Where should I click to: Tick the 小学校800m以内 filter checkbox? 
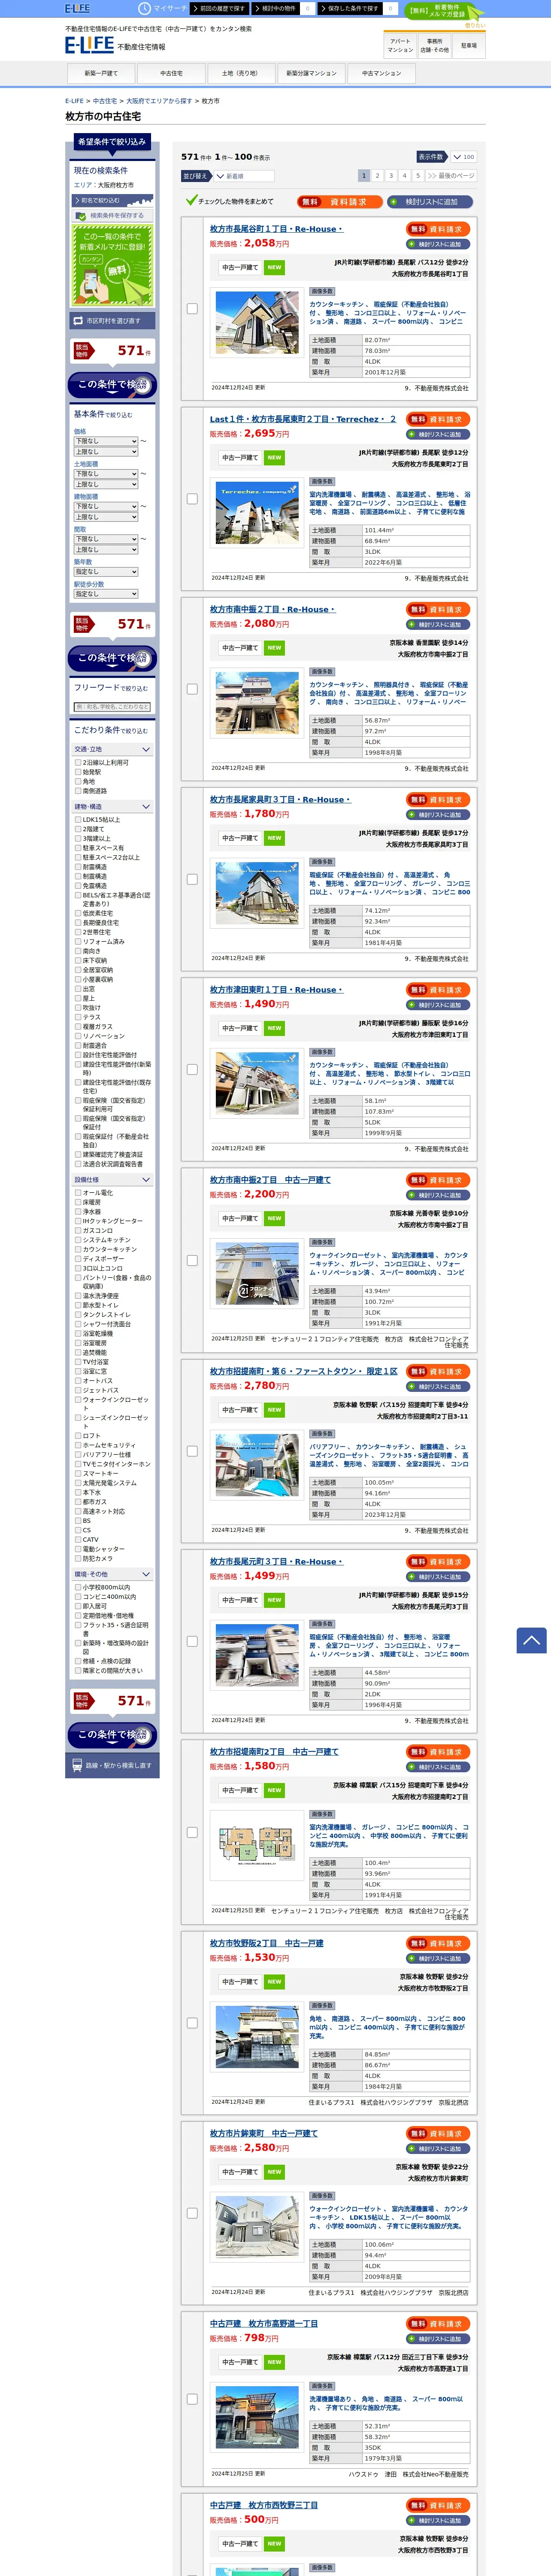point(78,1587)
